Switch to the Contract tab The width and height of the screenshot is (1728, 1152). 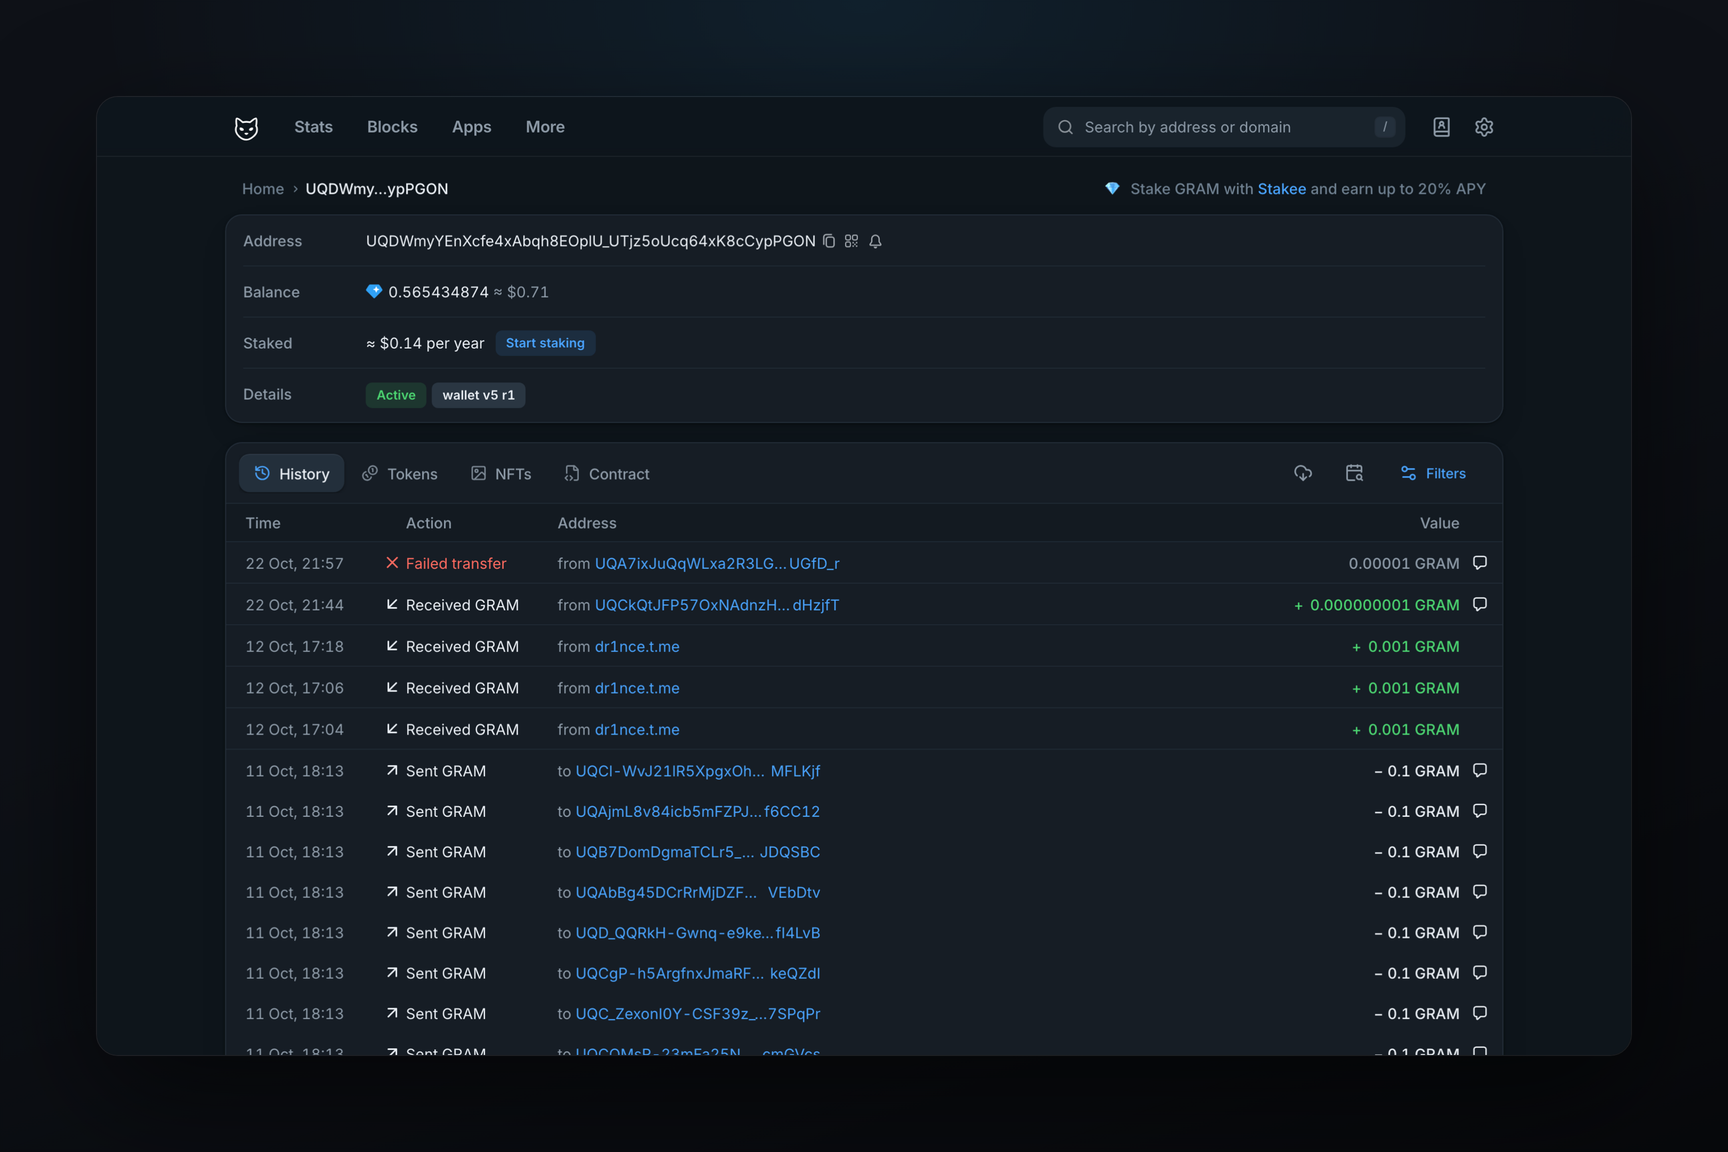click(x=607, y=474)
